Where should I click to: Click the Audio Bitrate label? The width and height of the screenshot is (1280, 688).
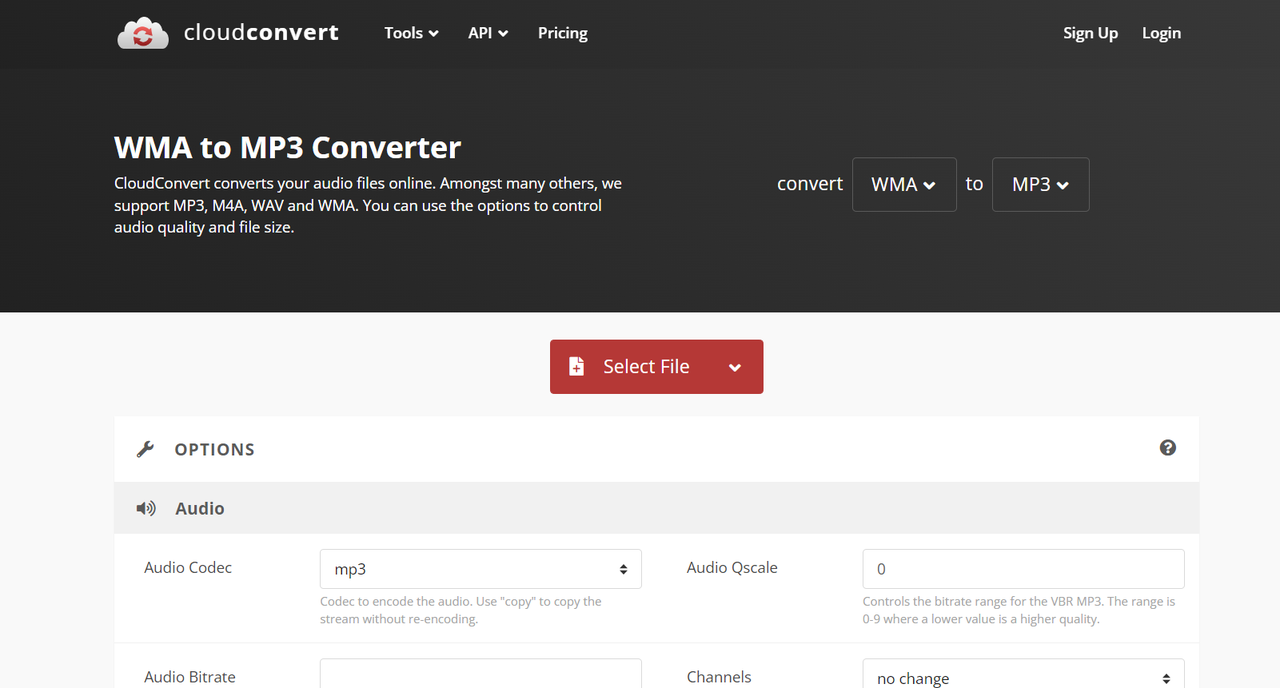pyautogui.click(x=190, y=677)
